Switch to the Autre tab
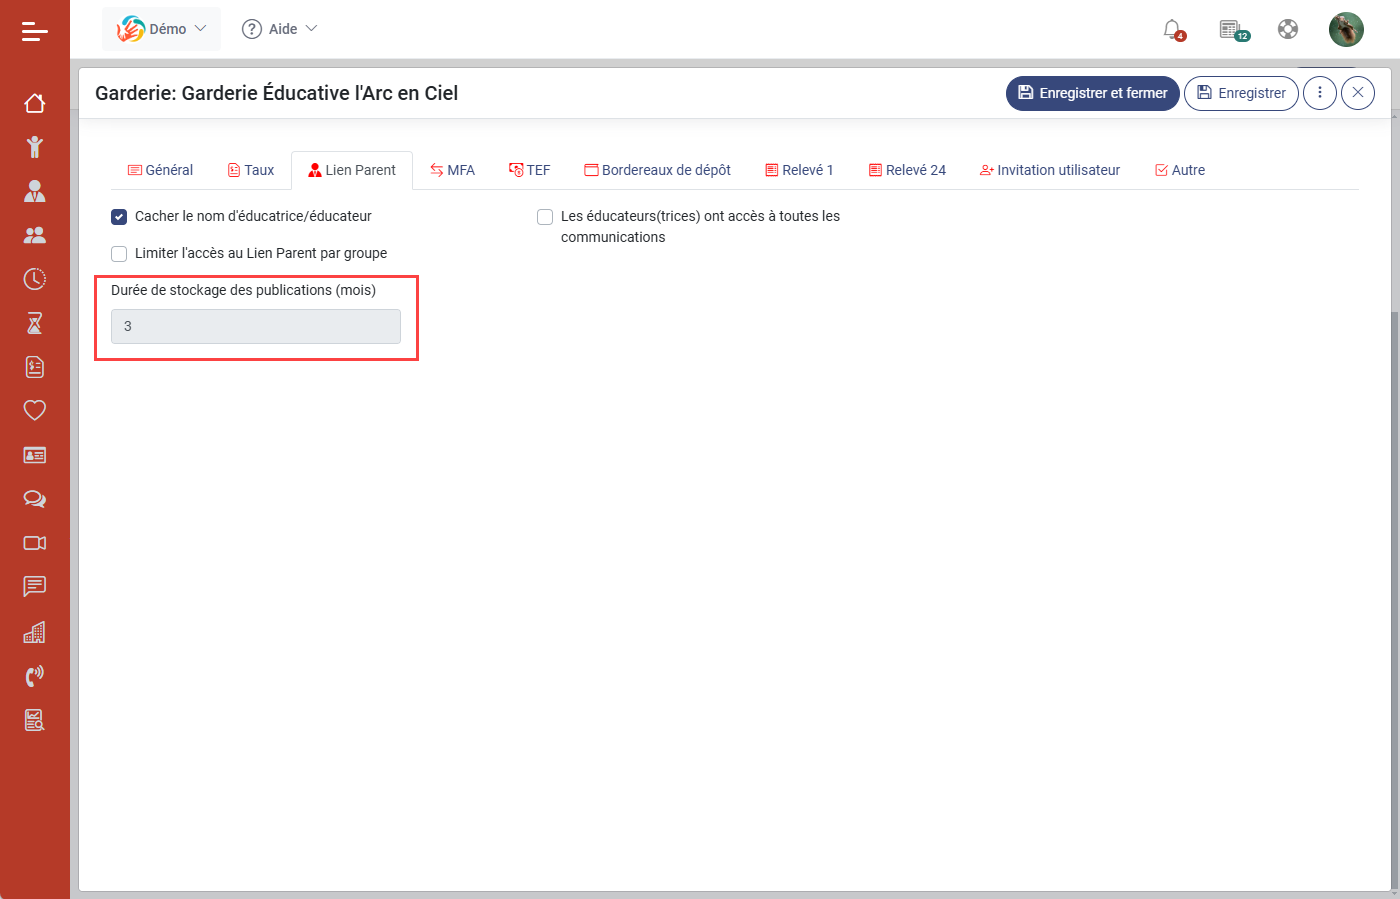1400x899 pixels. (1180, 170)
